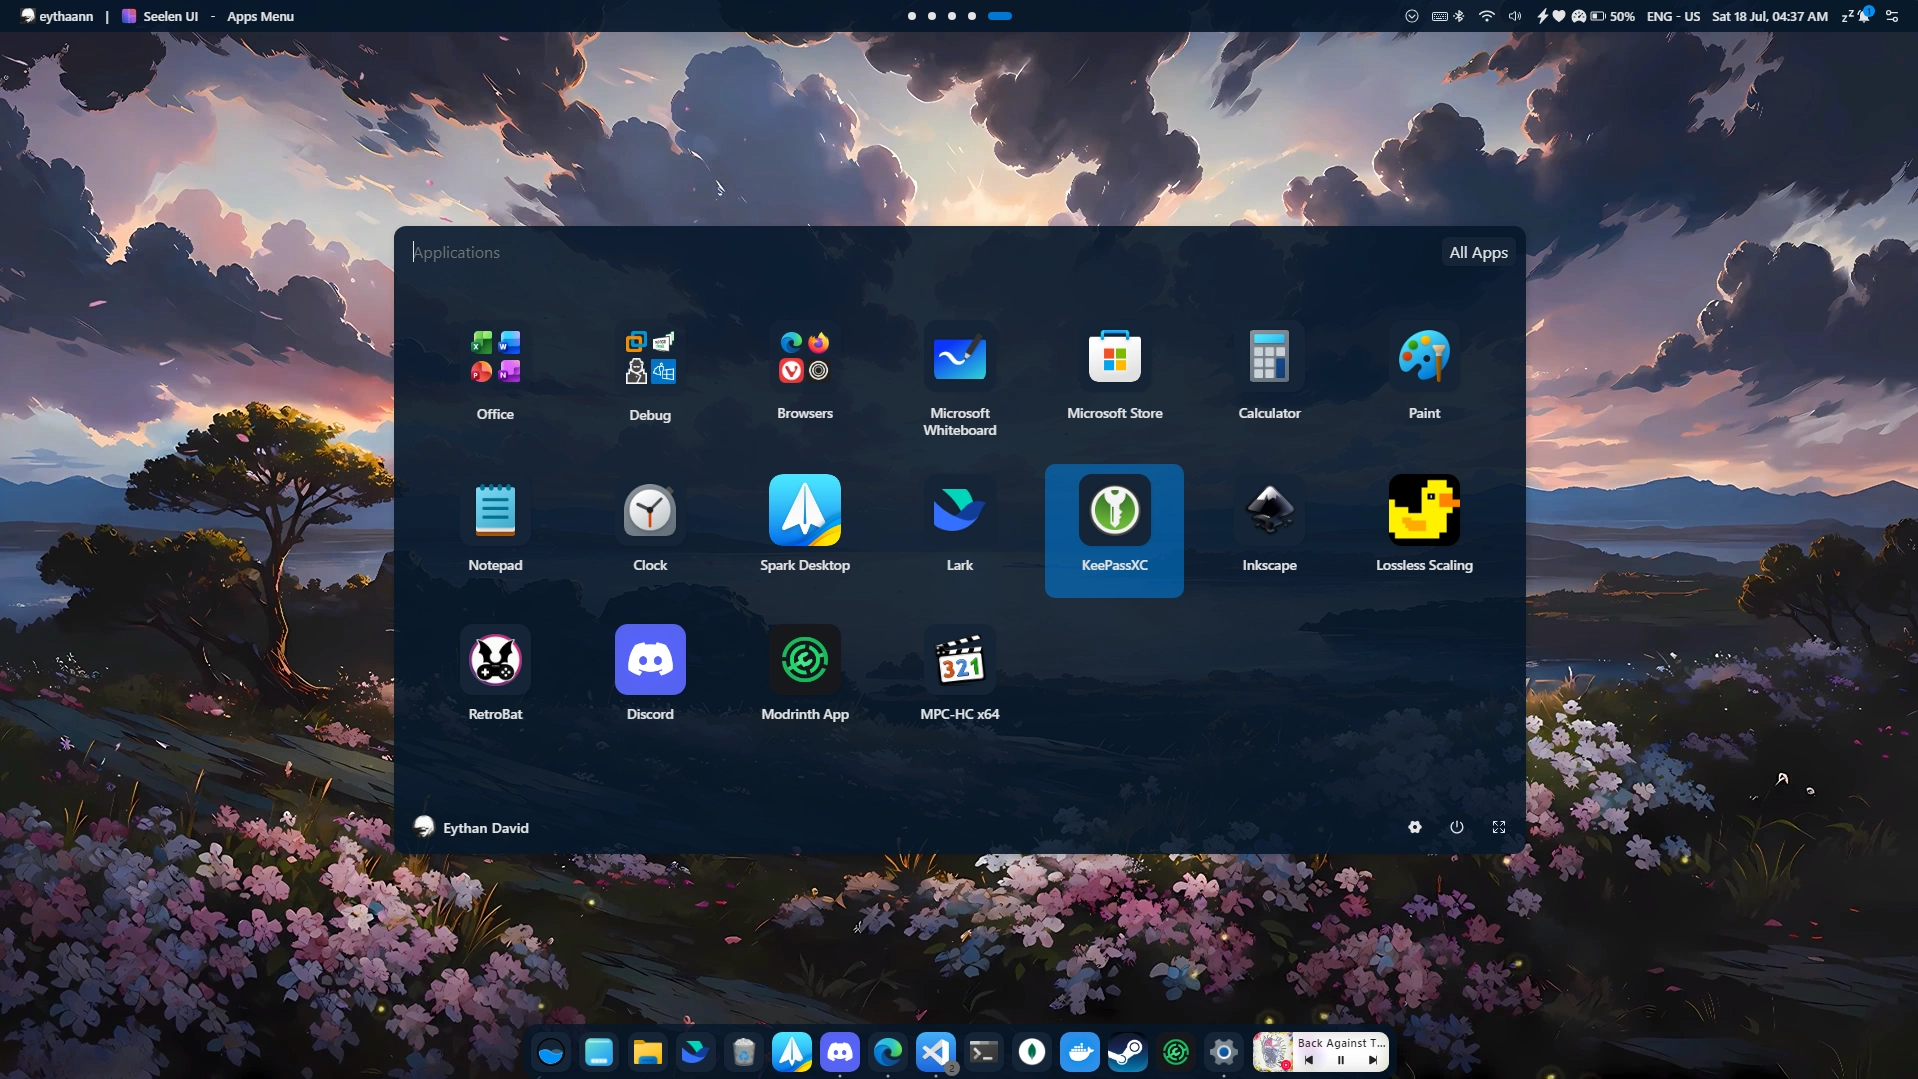Launch Microsoft Whiteboard
The height and width of the screenshot is (1079, 1918).
[960, 378]
